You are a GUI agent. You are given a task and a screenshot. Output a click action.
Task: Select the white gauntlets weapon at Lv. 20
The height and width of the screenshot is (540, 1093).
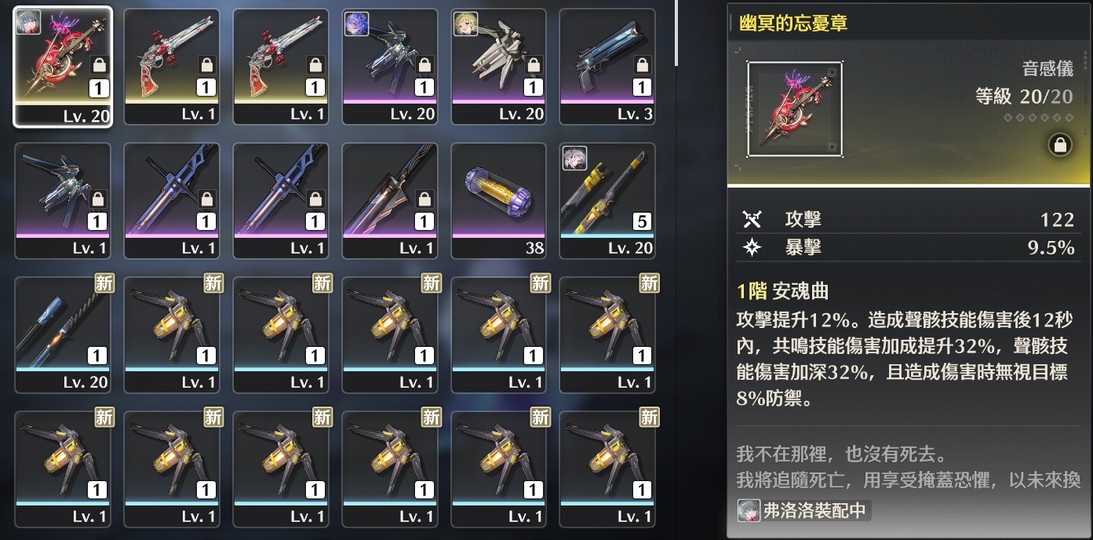498,67
